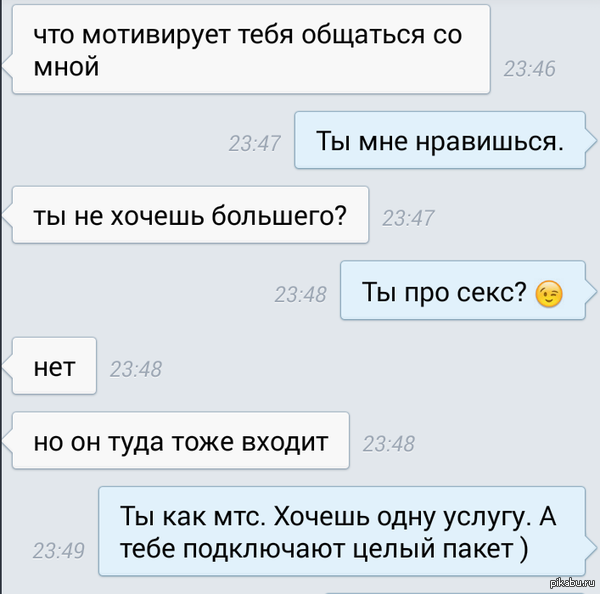
Task: Click the 23:49 timestamp
Action: (x=59, y=551)
